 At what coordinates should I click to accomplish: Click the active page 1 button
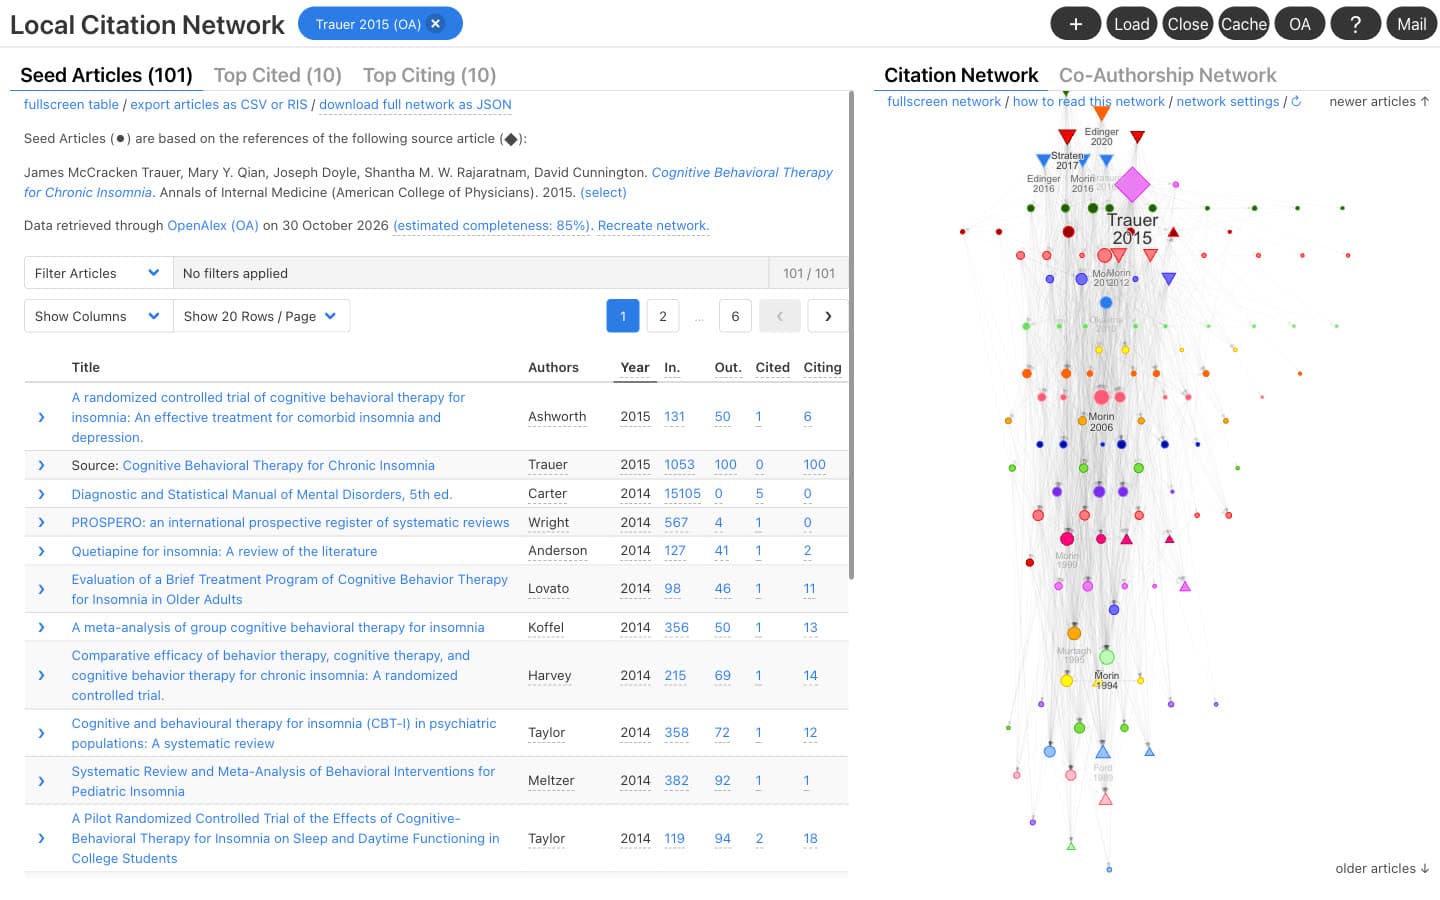pos(622,316)
